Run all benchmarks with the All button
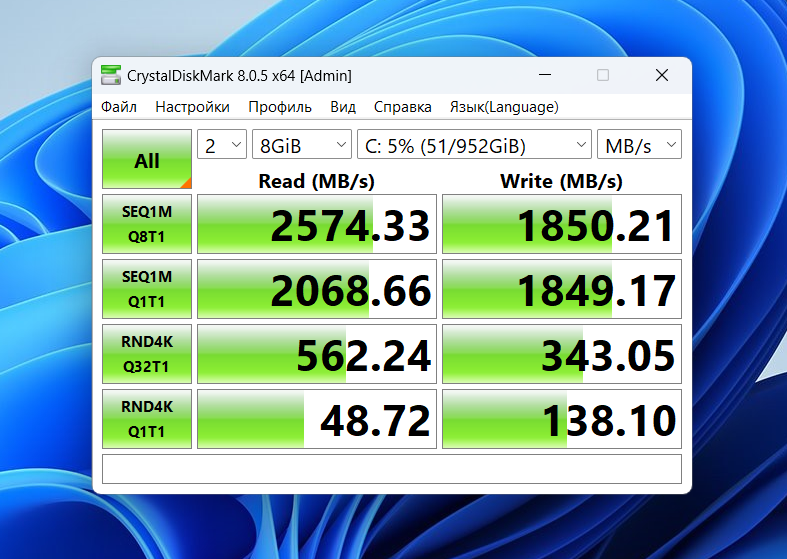 pos(147,159)
